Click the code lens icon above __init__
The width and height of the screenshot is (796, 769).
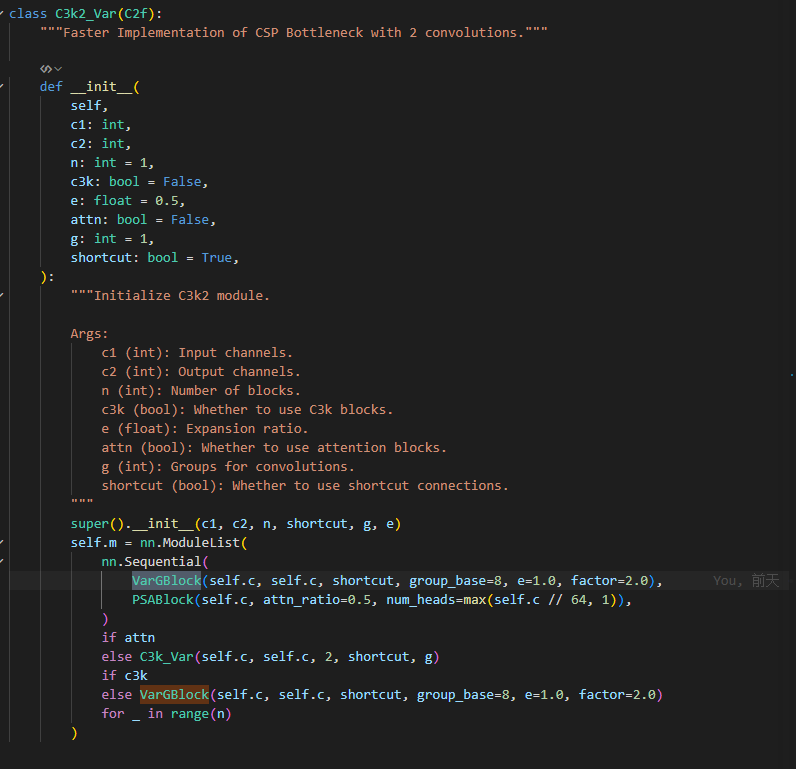[x=46, y=69]
